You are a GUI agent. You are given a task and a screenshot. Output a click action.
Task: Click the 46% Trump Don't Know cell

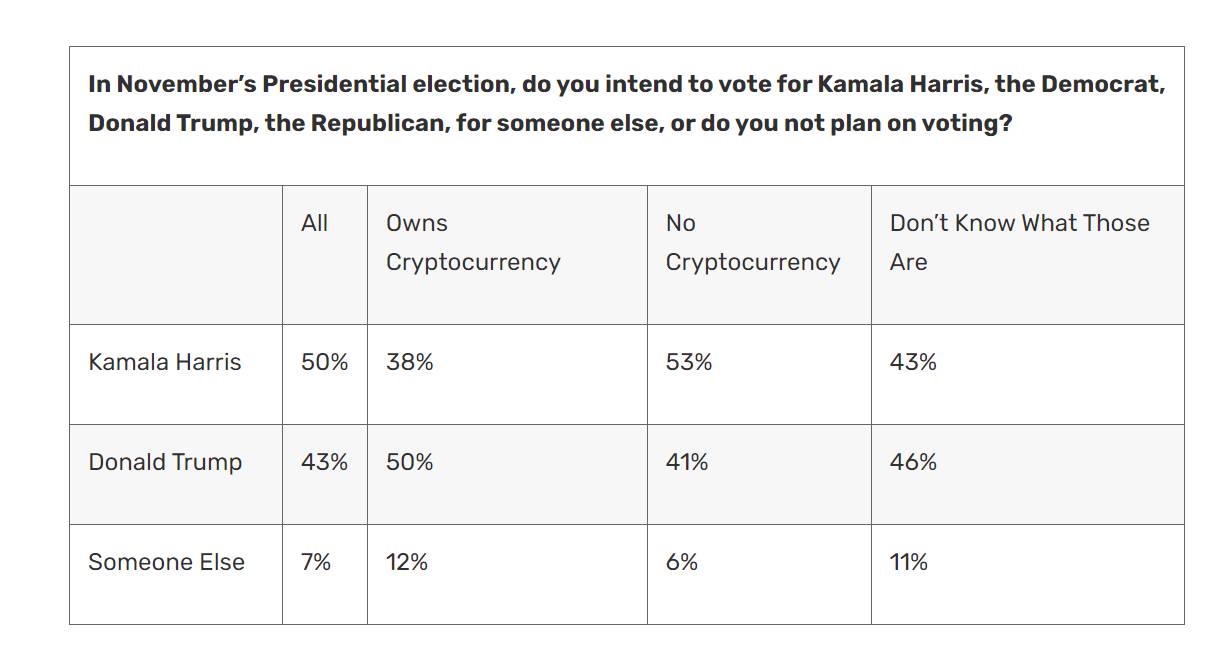pyautogui.click(x=913, y=462)
